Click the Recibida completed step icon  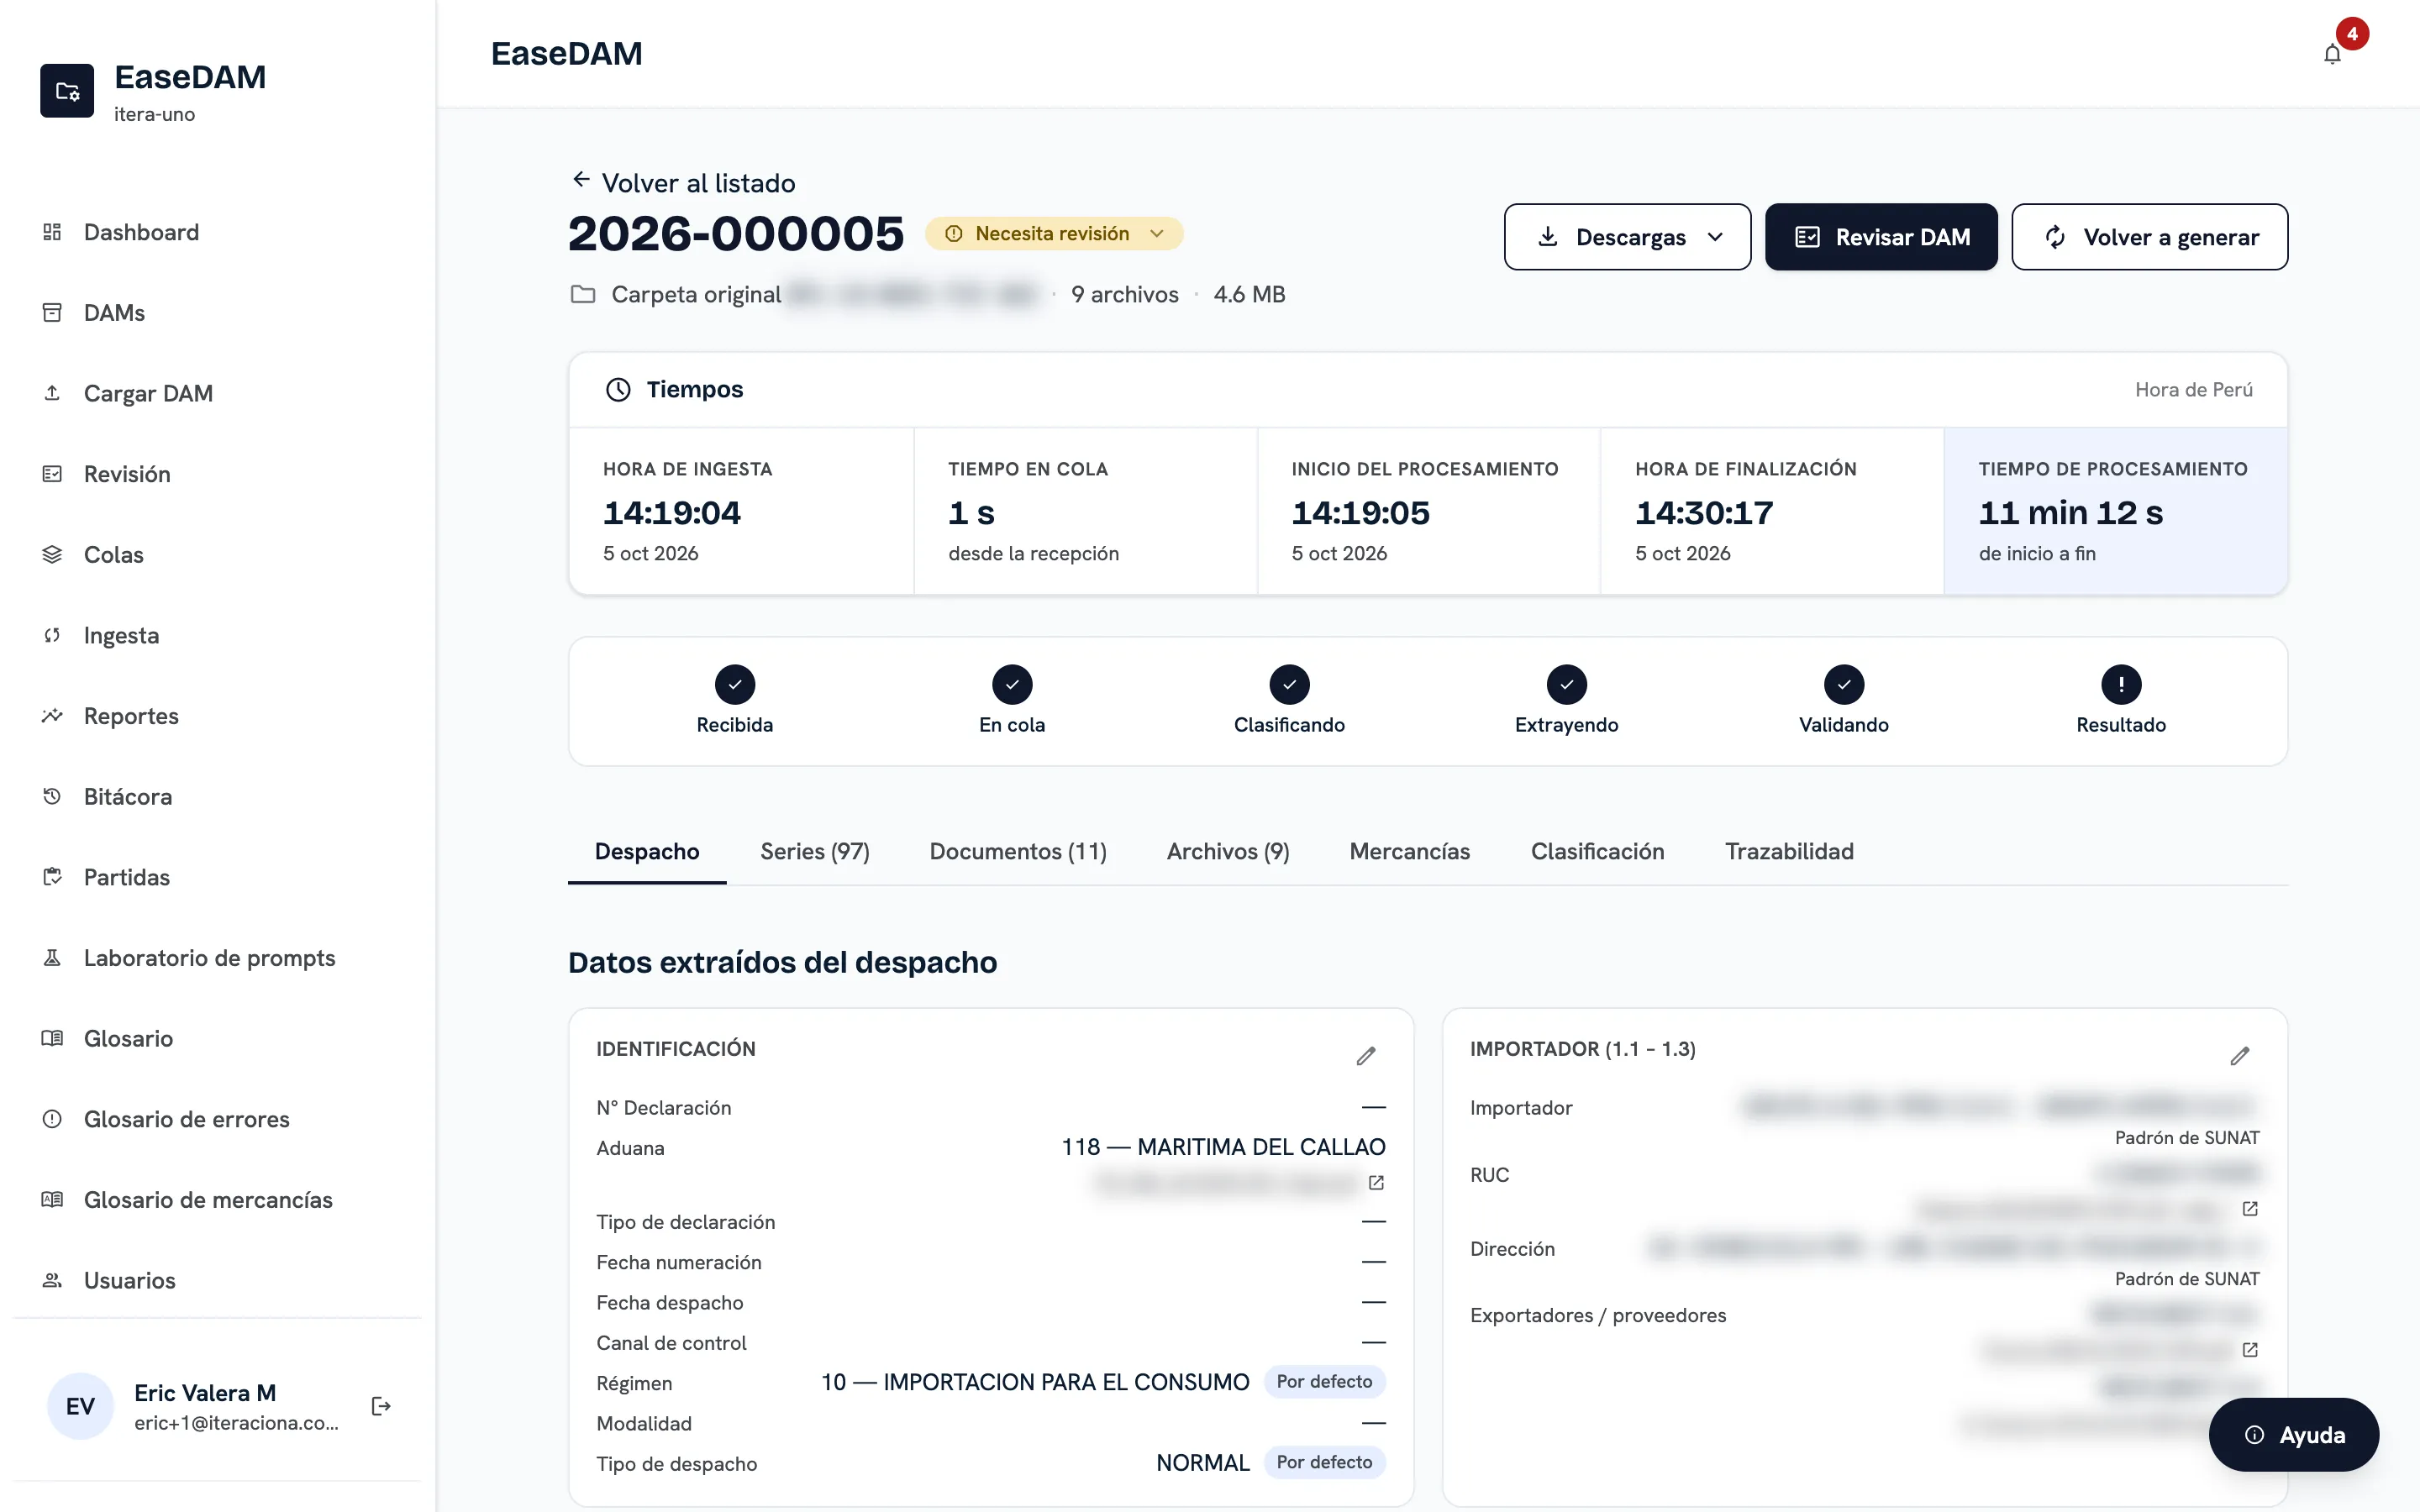(x=735, y=685)
